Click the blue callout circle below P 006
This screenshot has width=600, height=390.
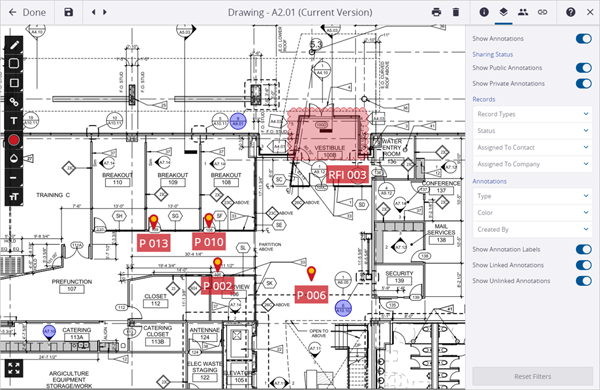pyautogui.click(x=343, y=308)
